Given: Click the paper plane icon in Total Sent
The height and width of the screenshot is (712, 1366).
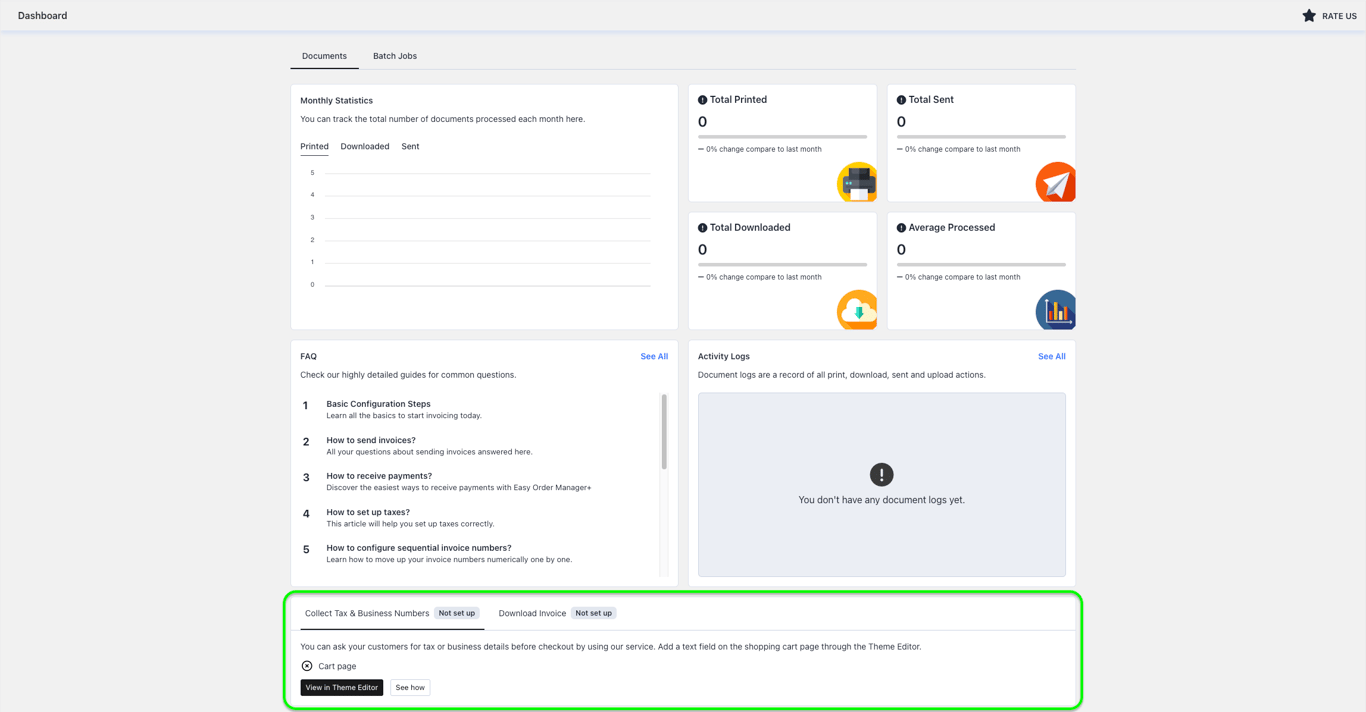Looking at the screenshot, I should 1055,182.
